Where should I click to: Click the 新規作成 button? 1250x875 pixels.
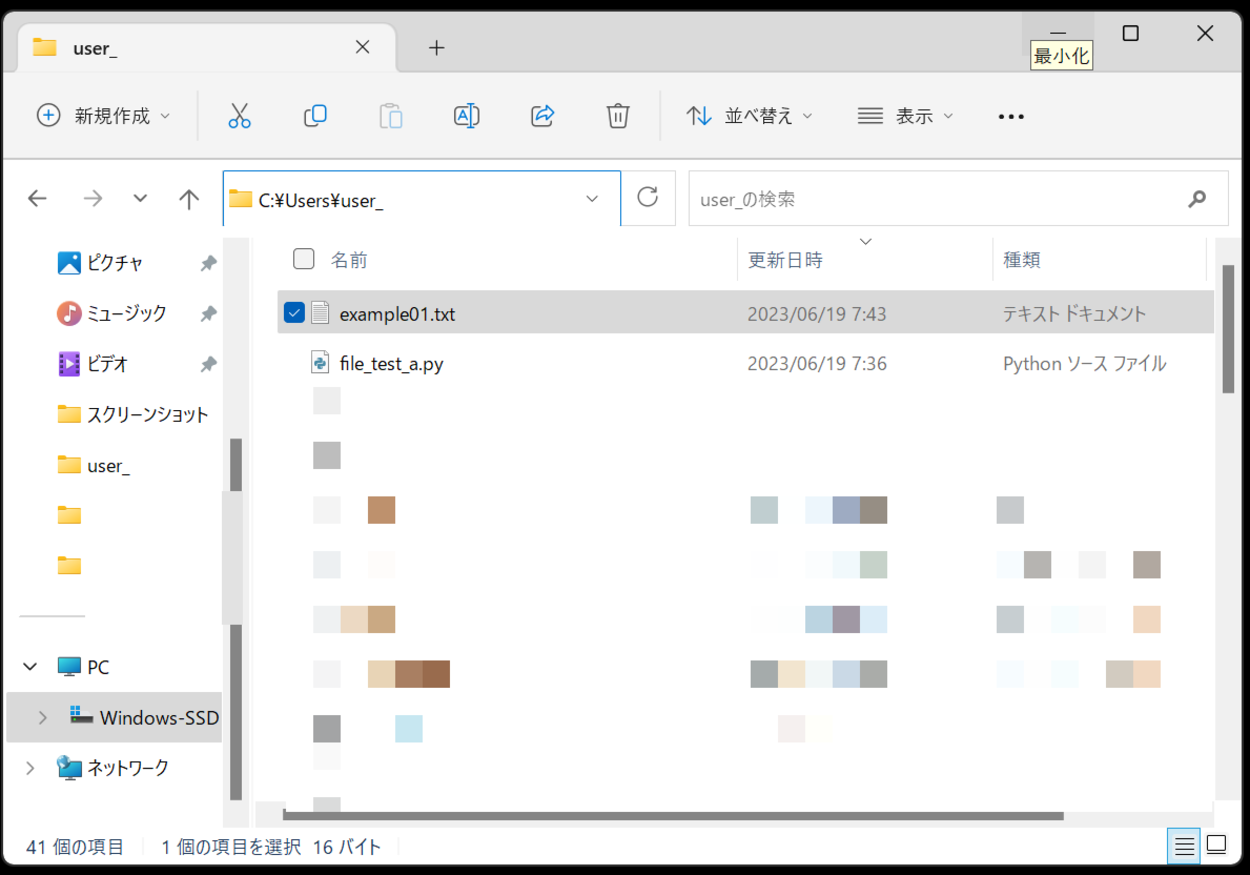point(104,116)
